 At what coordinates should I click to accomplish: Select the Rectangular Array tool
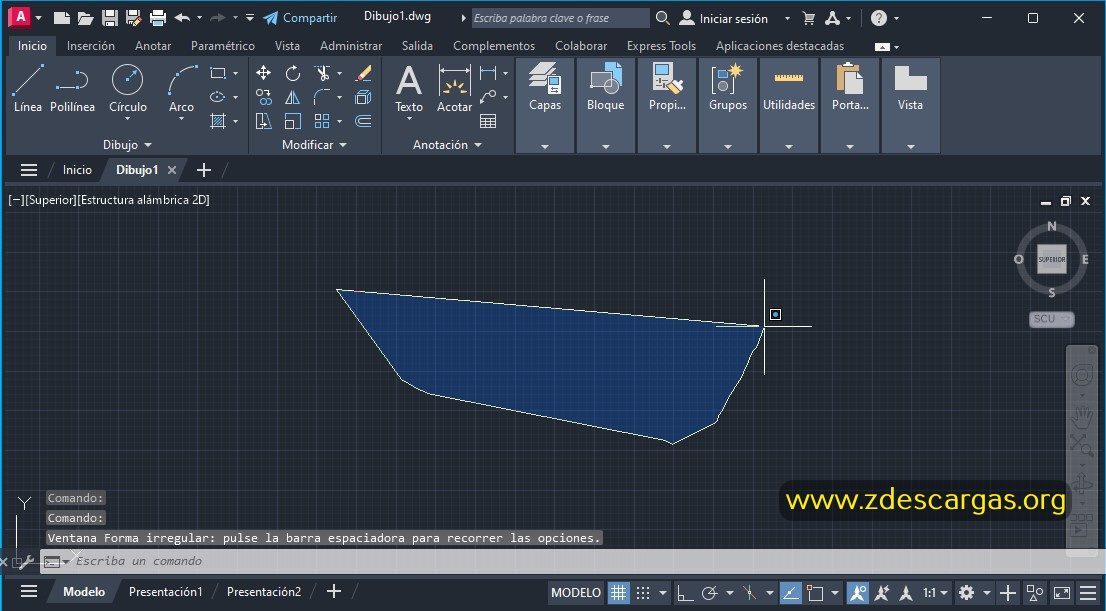322,121
